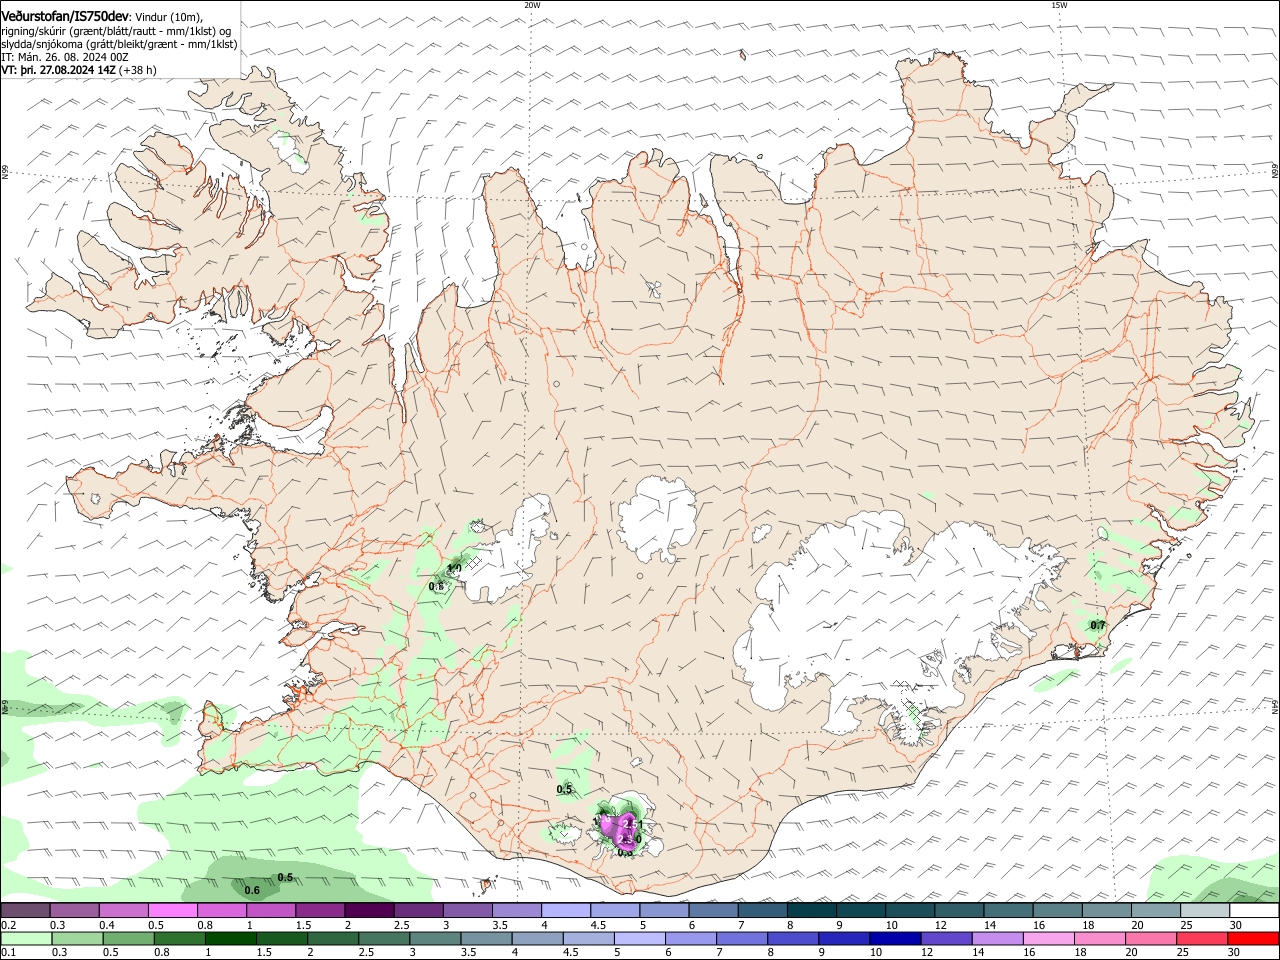This screenshot has width=1280, height=960.
Task: Click the 1.0 value west of Langjökull glacier
Action: (x=453, y=568)
